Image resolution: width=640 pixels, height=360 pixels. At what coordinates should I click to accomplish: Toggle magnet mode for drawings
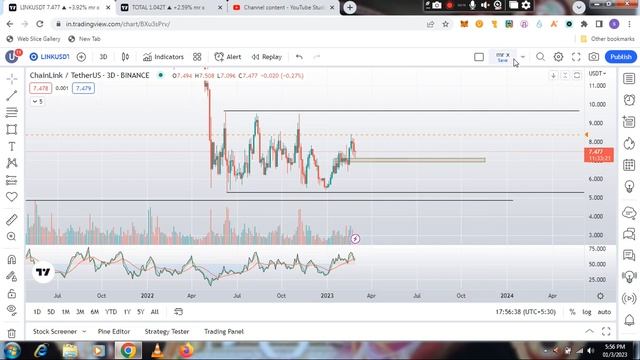coord(12,259)
